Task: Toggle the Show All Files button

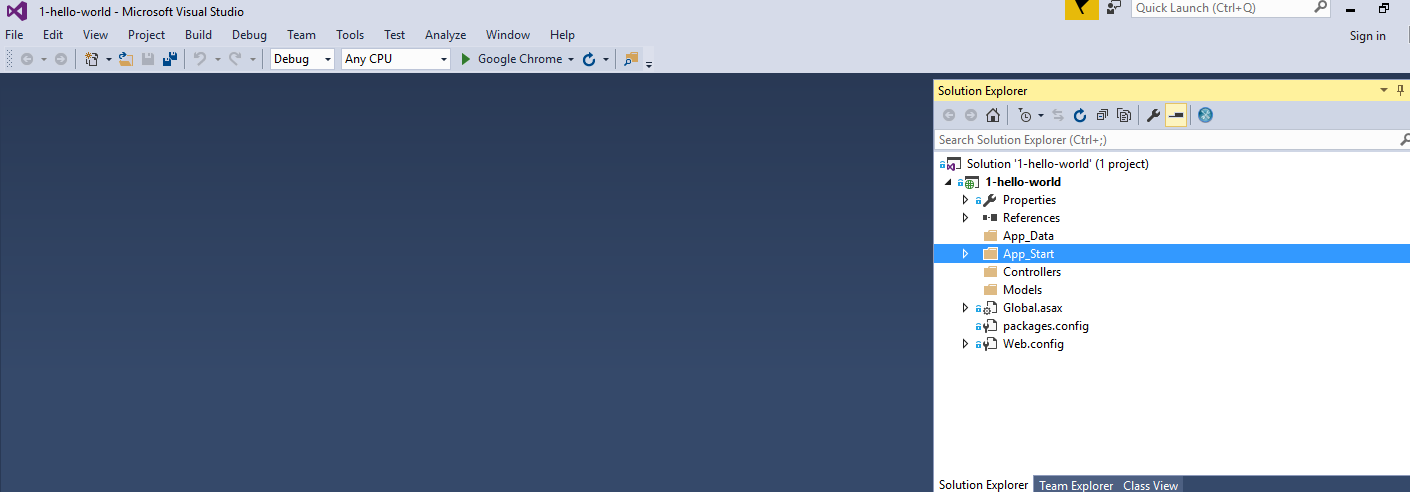Action: point(1124,115)
